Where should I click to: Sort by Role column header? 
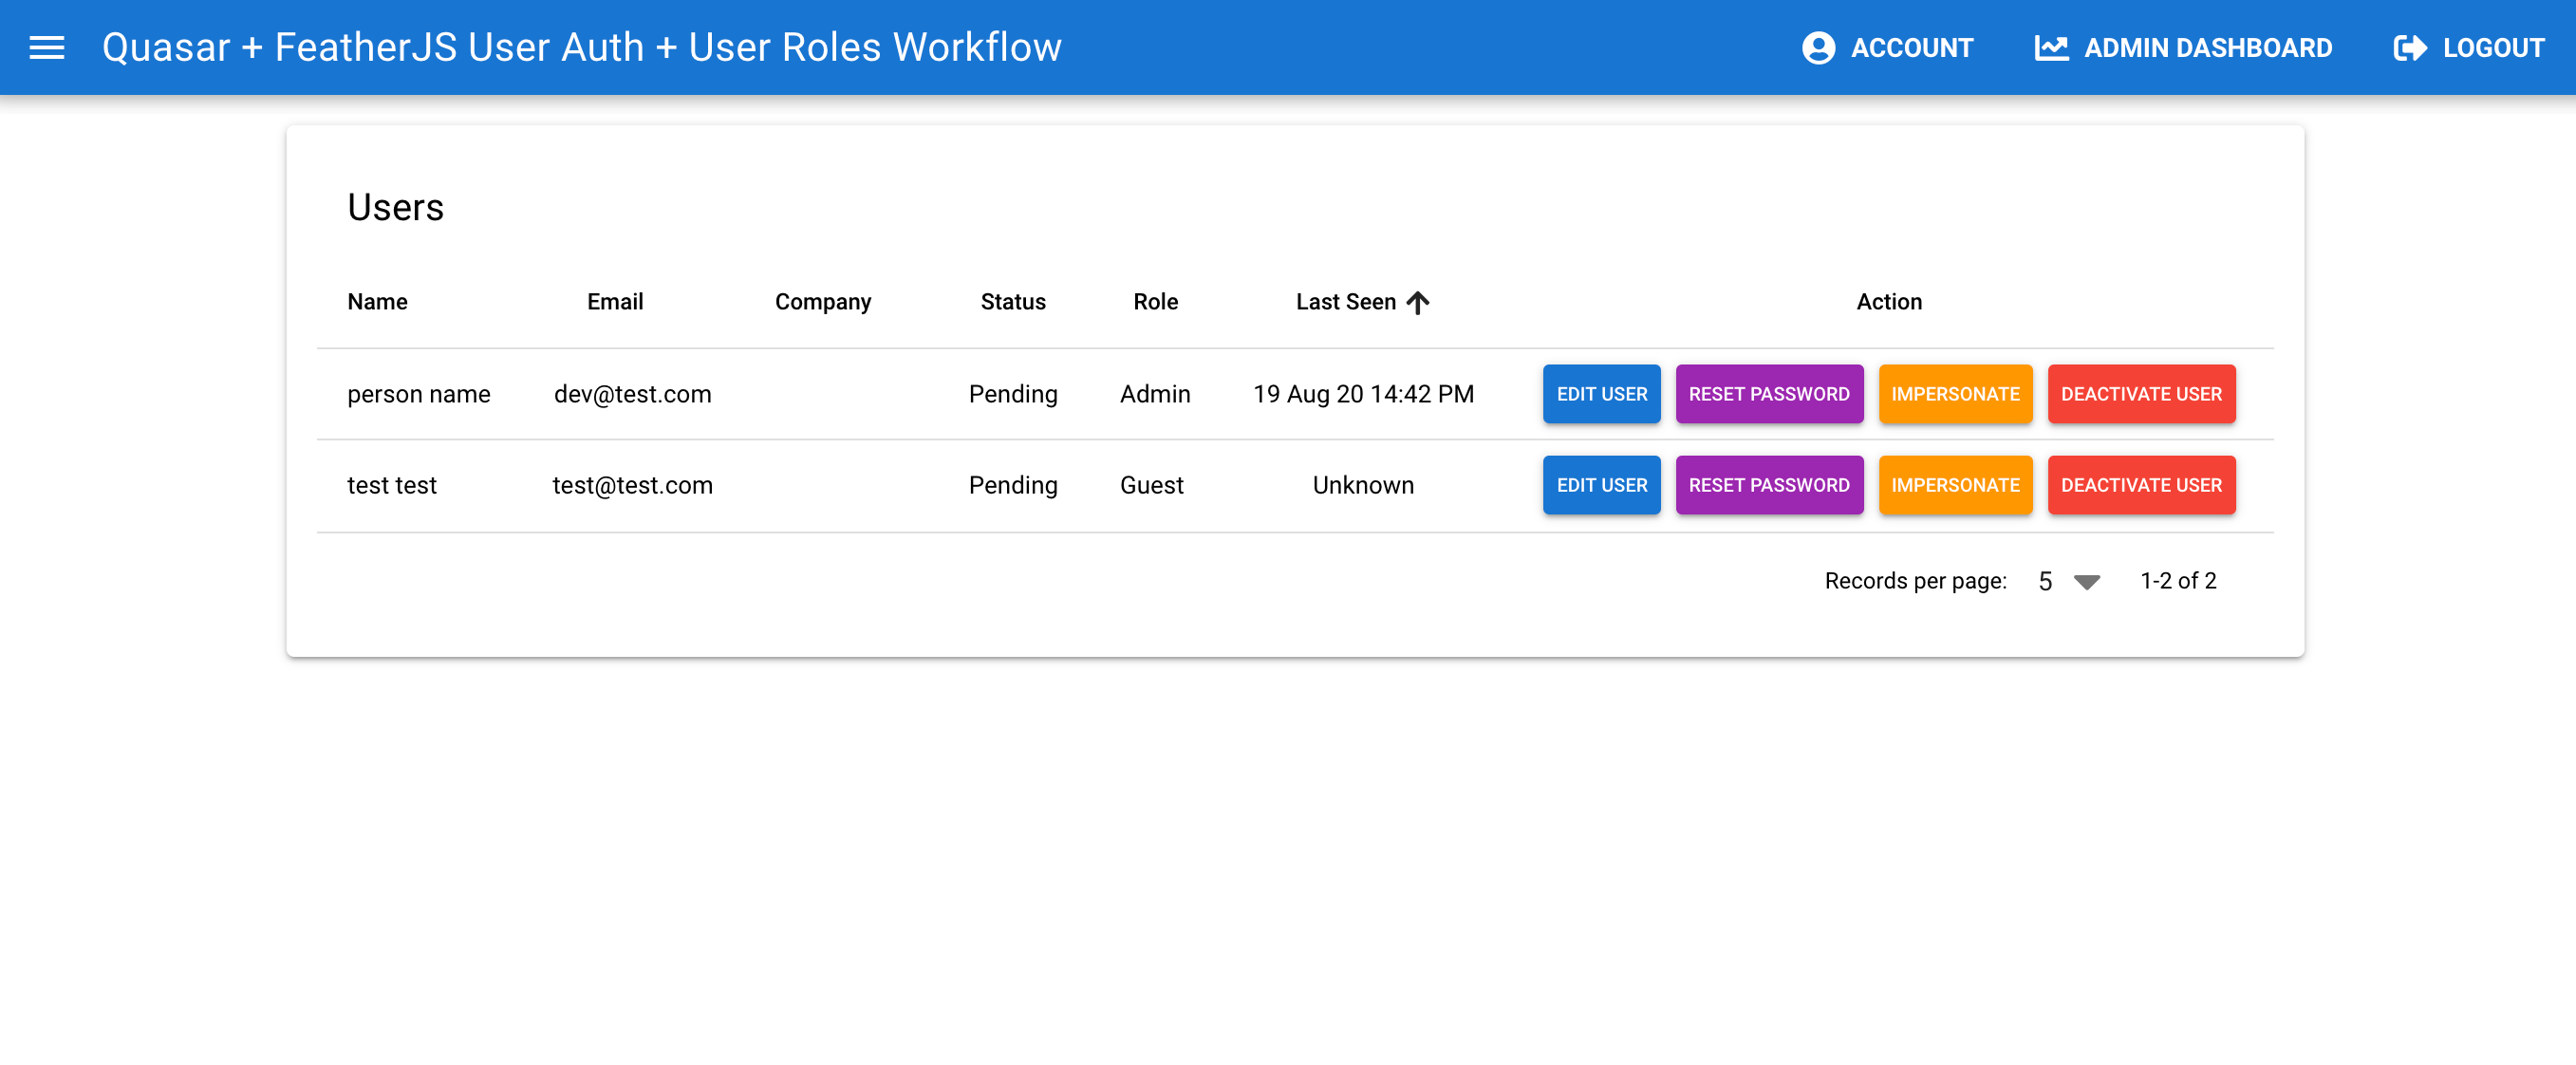1155,302
